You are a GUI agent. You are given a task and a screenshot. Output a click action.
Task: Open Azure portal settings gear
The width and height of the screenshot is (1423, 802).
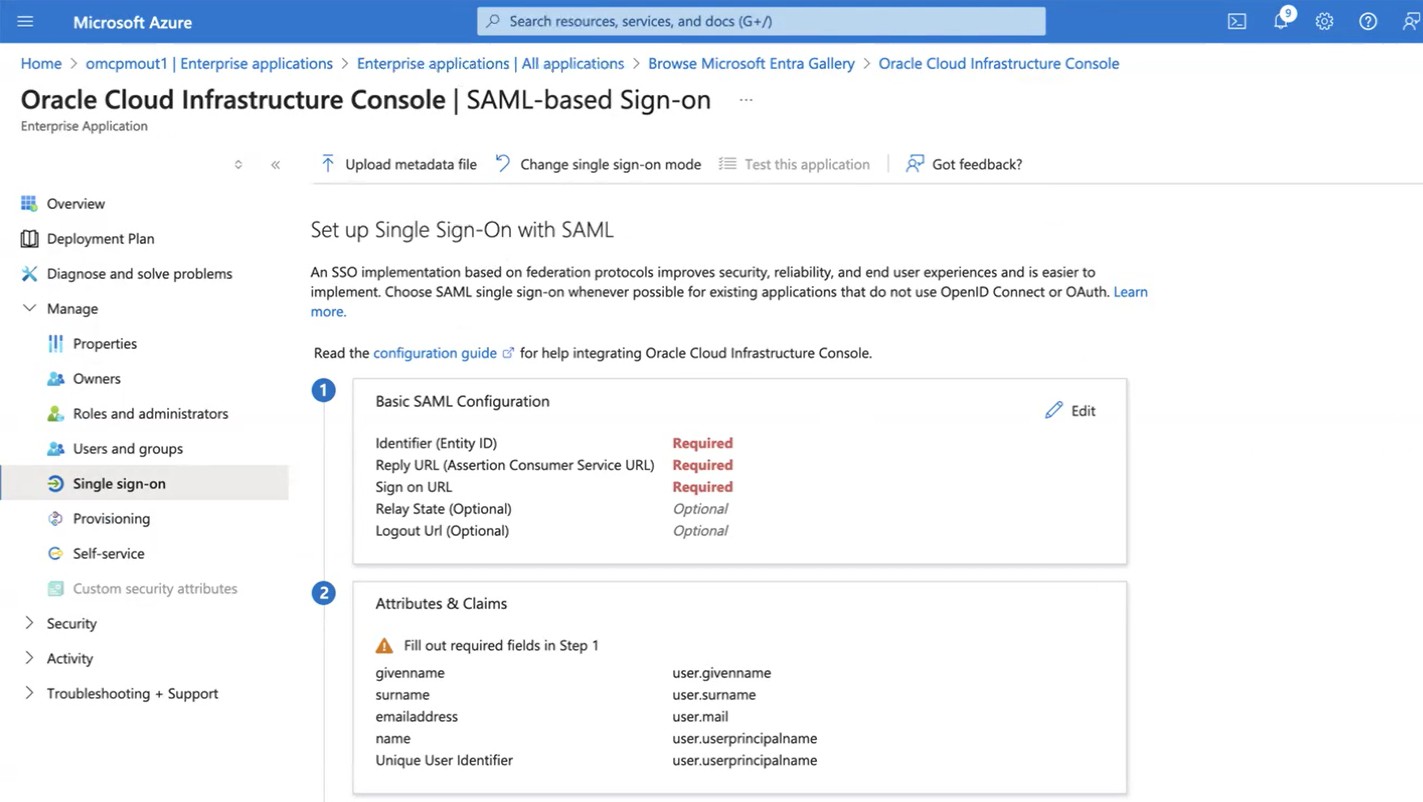coord(1324,21)
